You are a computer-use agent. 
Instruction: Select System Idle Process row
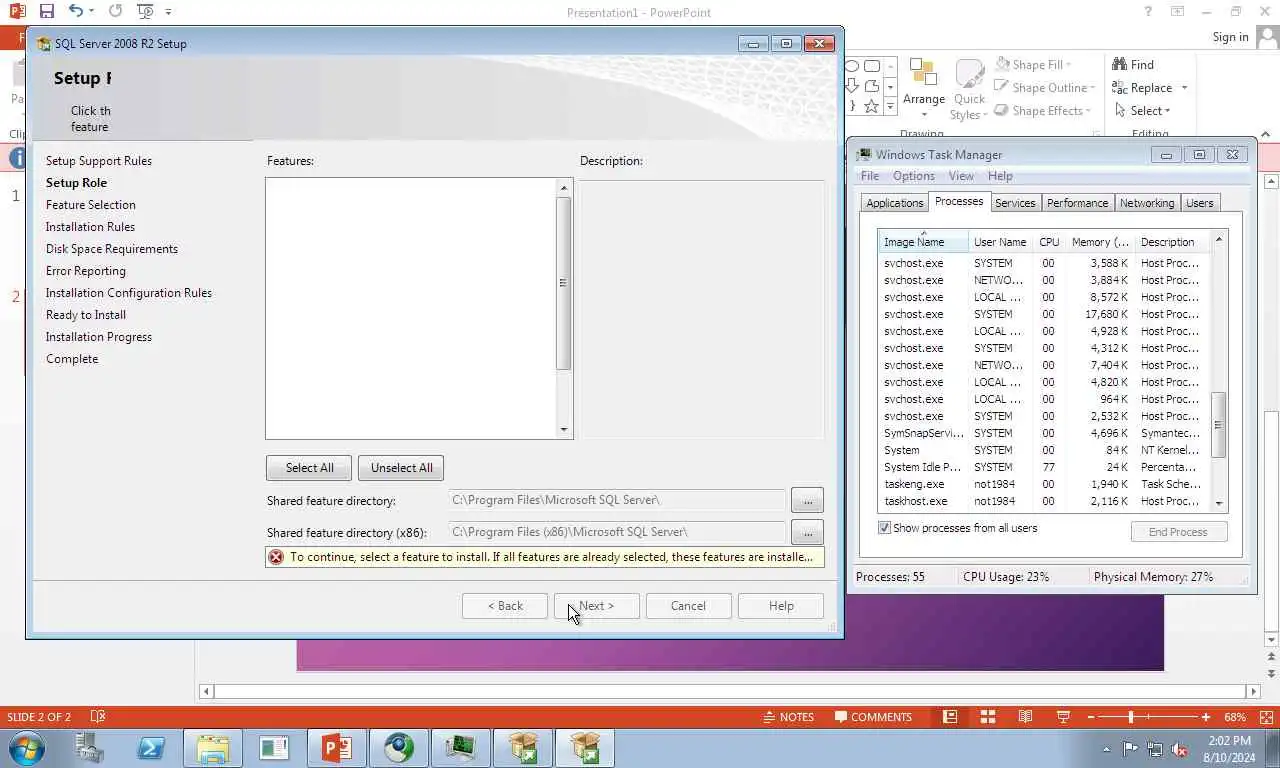coord(1044,467)
